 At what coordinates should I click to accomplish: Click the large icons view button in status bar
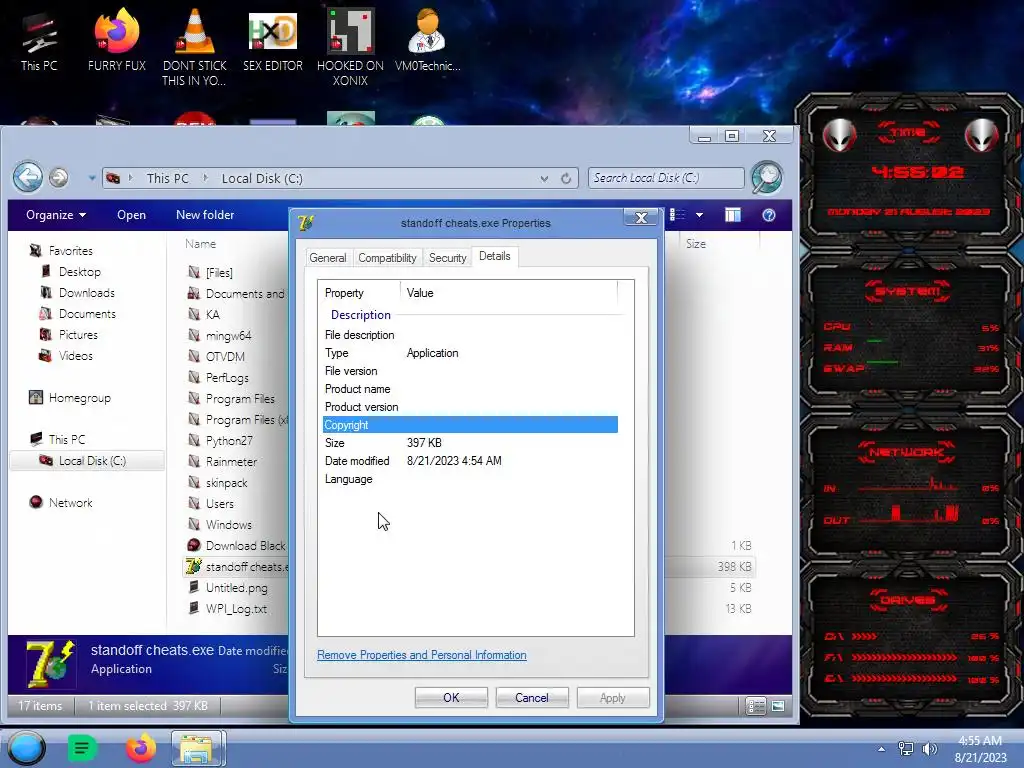pyautogui.click(x=778, y=706)
